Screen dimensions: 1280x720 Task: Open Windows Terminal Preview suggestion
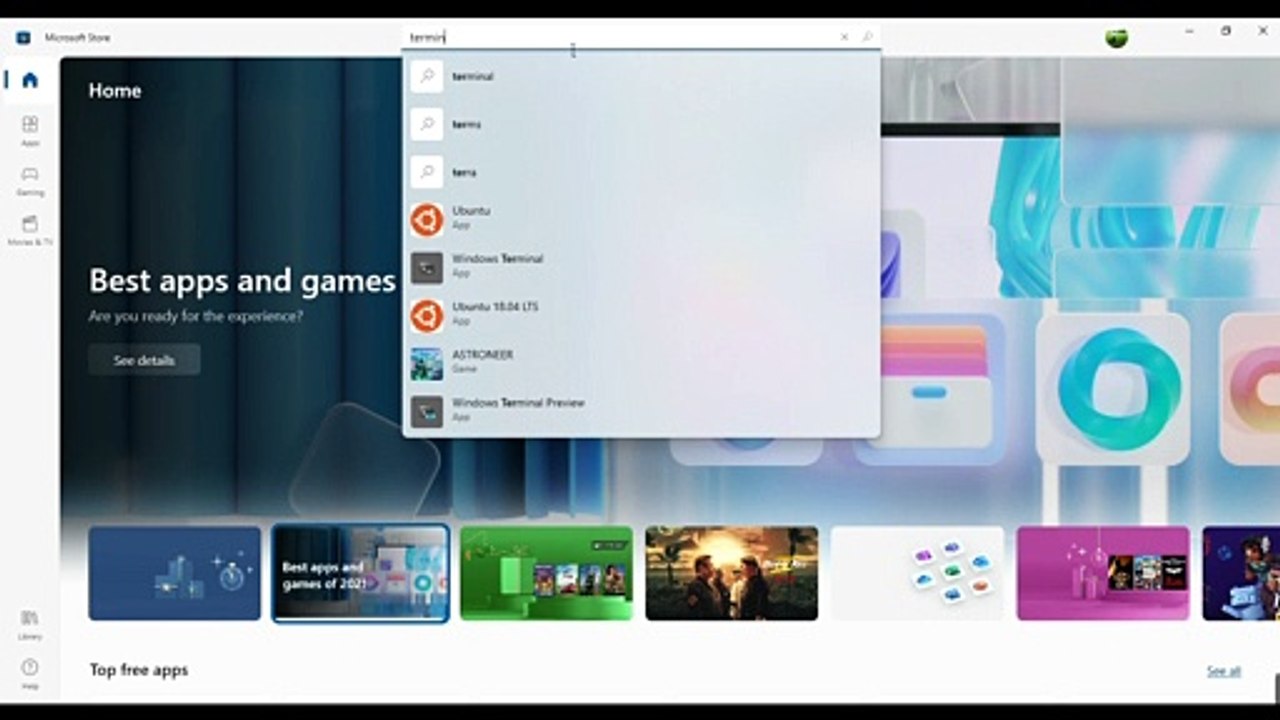tap(641, 411)
